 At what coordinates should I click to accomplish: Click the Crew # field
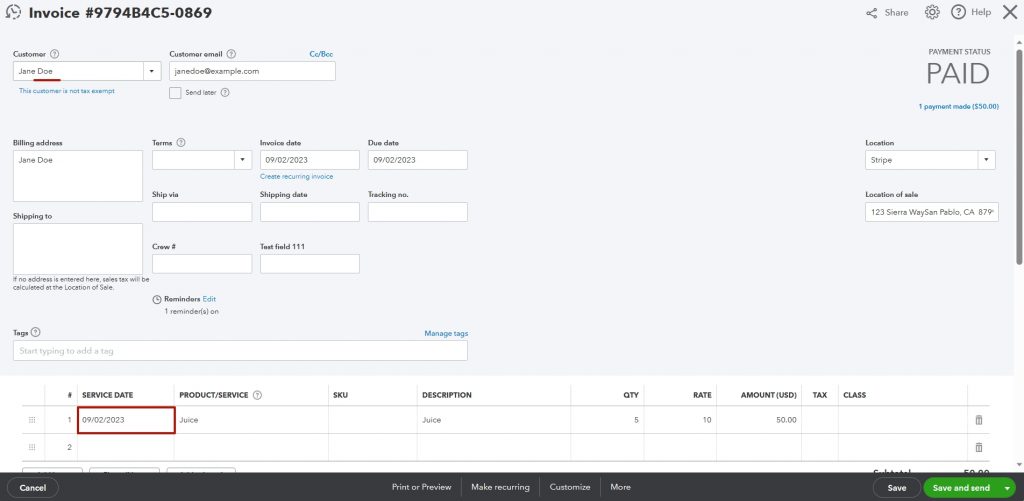click(x=202, y=264)
